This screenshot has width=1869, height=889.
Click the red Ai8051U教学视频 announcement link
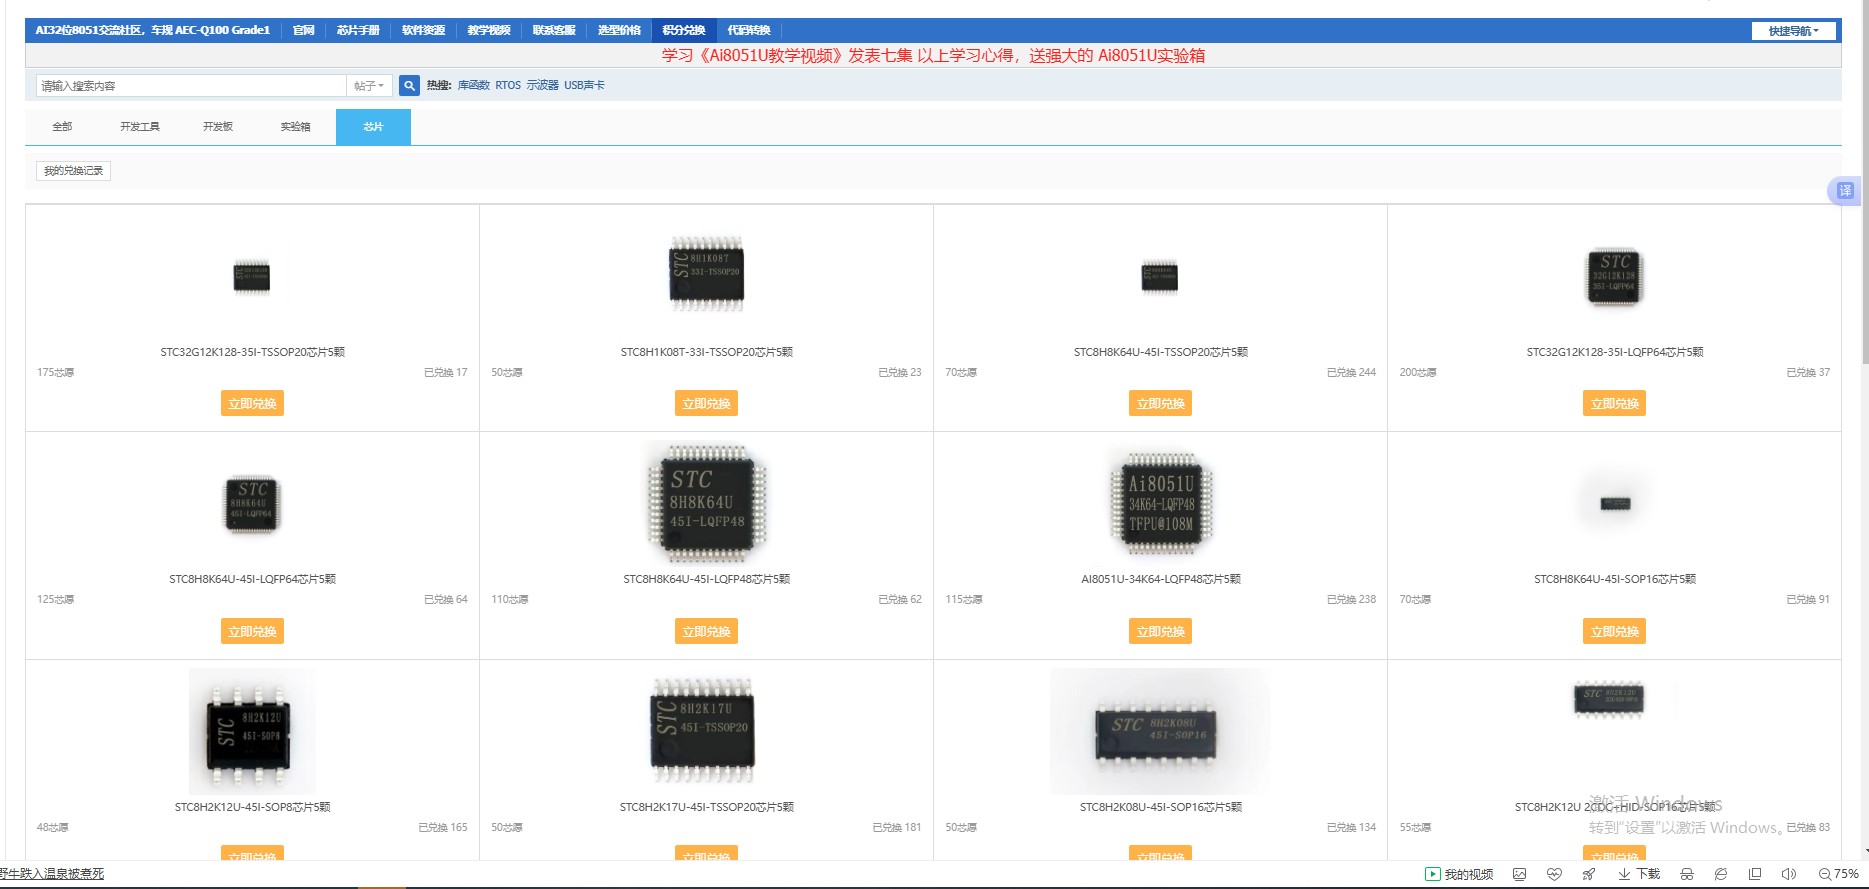coord(933,56)
